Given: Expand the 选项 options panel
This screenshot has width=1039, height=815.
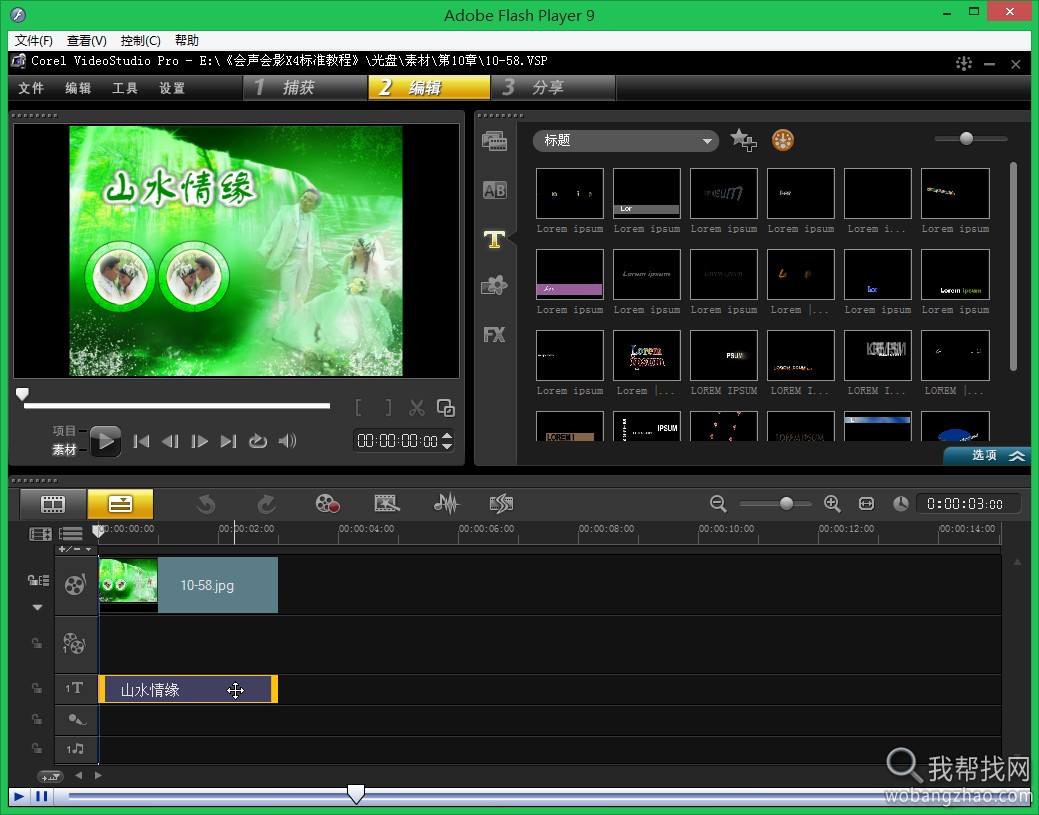Looking at the screenshot, I should 987,455.
